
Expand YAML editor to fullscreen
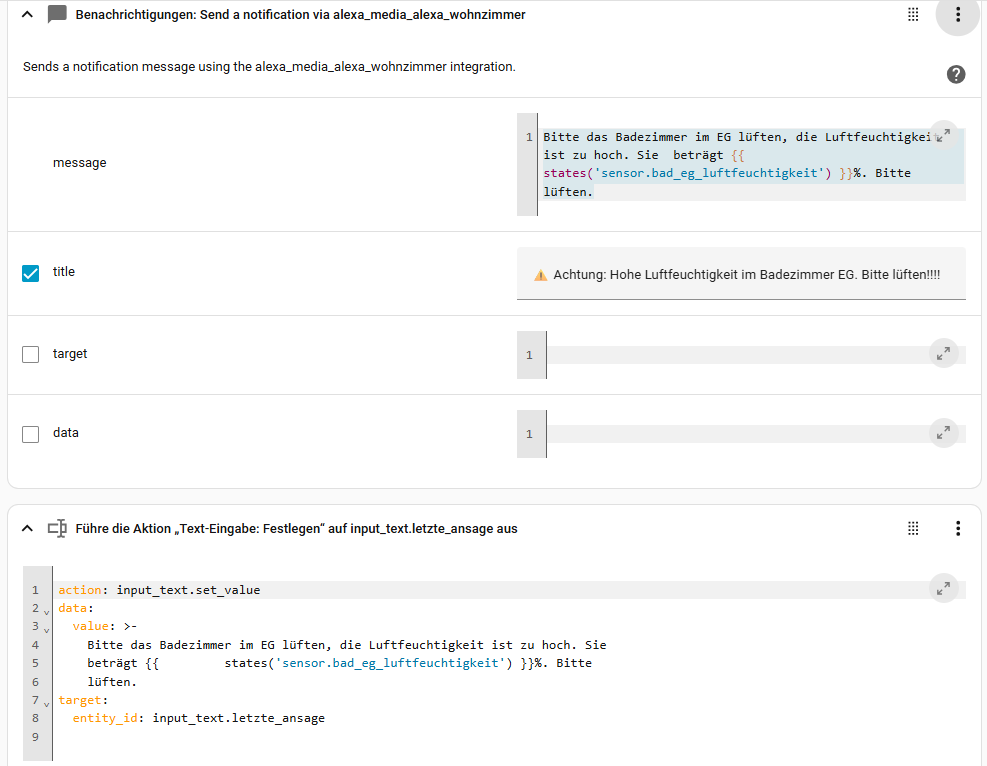click(x=943, y=589)
